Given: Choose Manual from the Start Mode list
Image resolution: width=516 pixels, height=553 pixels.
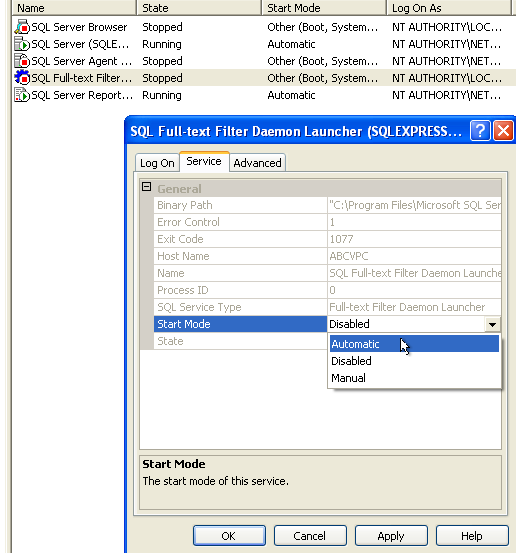Looking at the screenshot, I should coord(414,378).
